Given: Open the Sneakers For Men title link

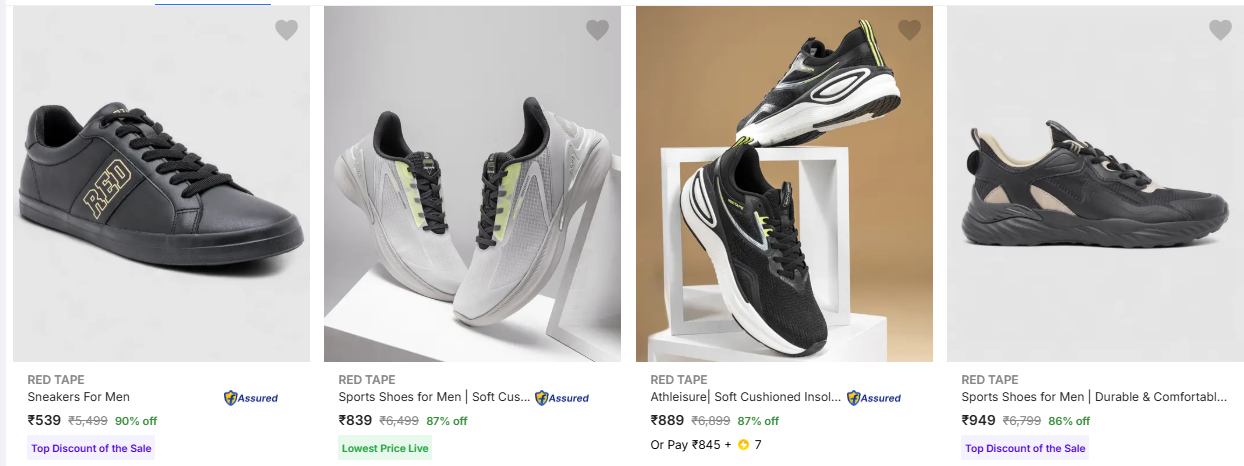Looking at the screenshot, I should coord(79,397).
